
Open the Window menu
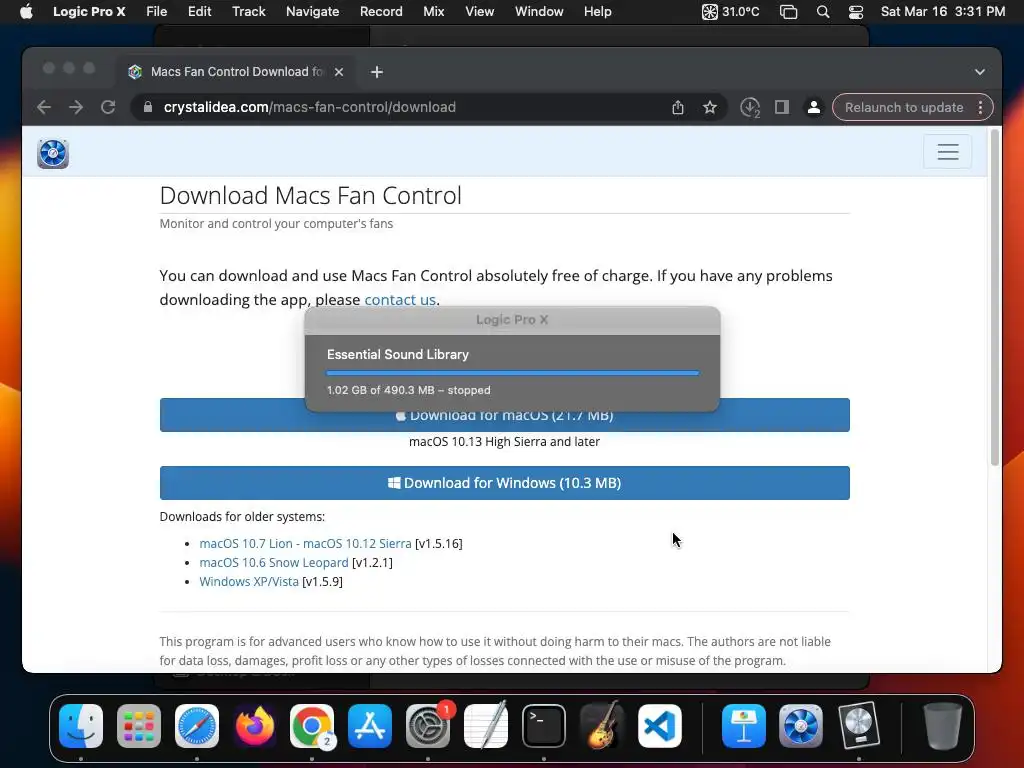[x=539, y=12]
